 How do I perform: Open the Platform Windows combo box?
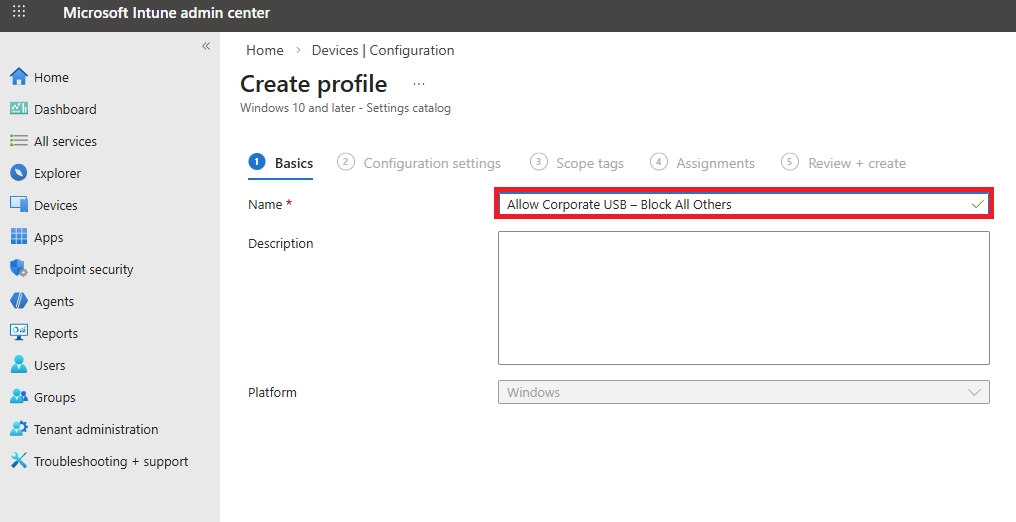coord(743,392)
